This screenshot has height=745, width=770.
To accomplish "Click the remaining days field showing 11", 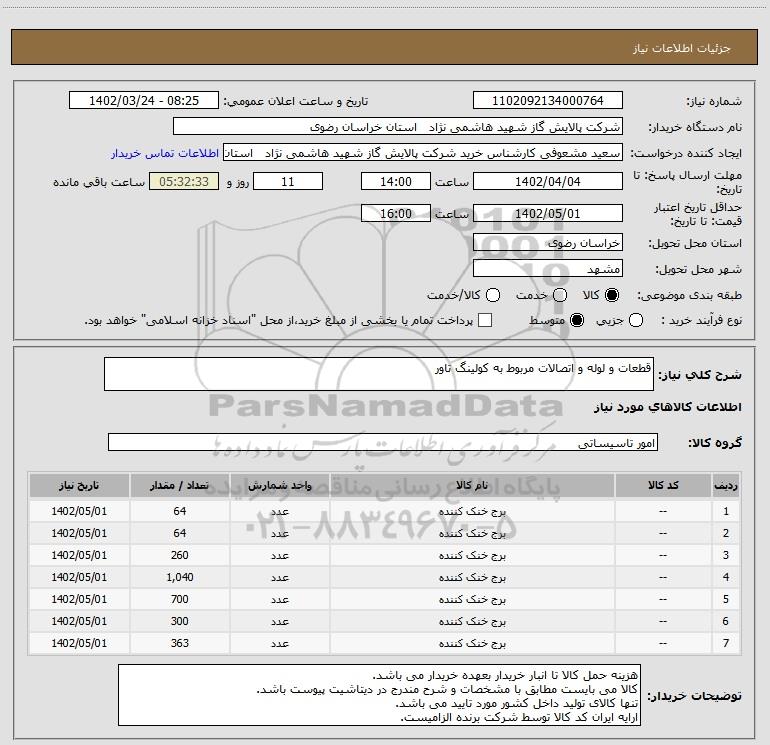I will coord(288,181).
